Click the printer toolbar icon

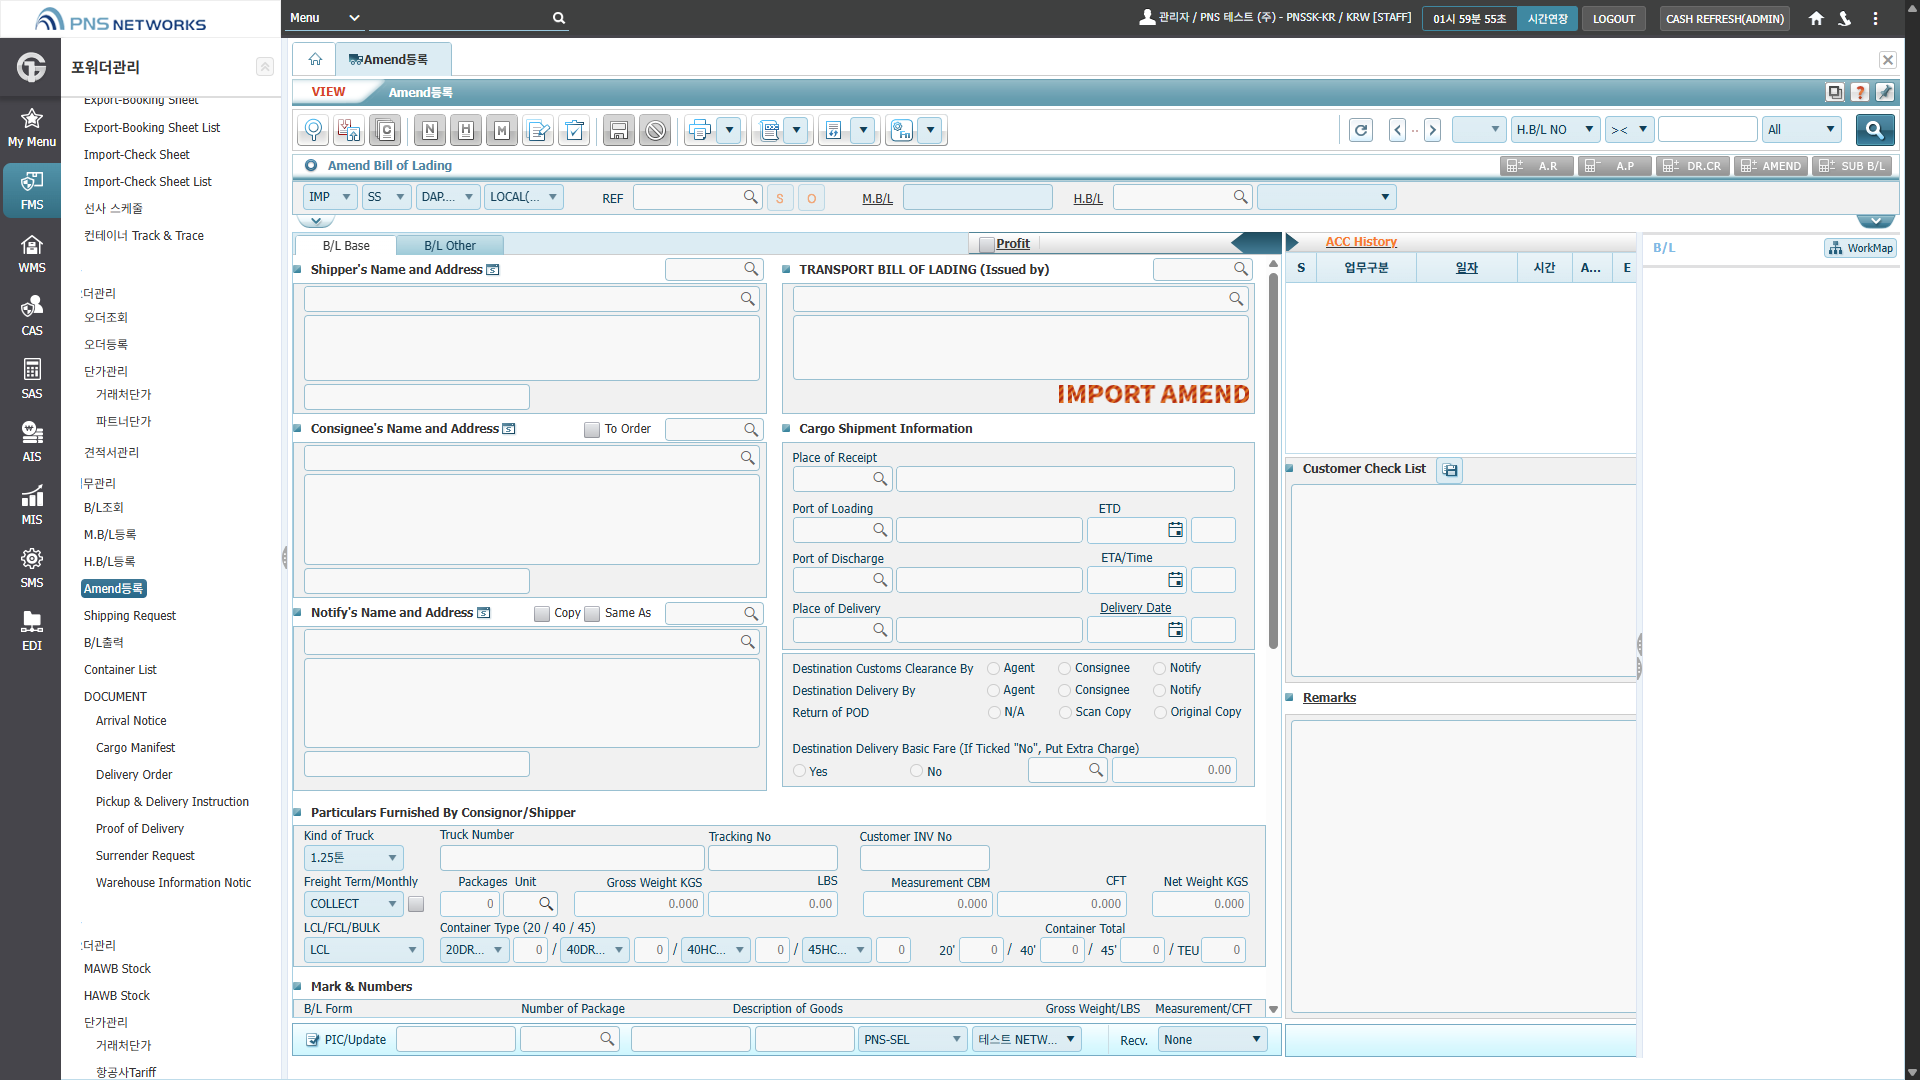(x=700, y=130)
